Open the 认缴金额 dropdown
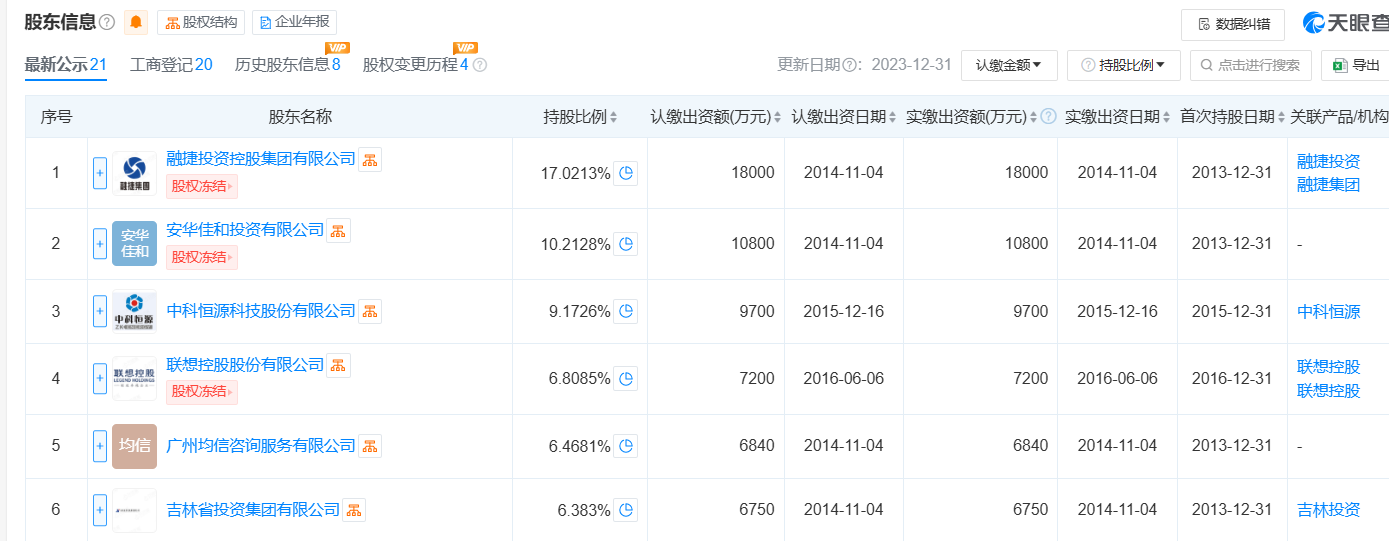 click(1009, 65)
